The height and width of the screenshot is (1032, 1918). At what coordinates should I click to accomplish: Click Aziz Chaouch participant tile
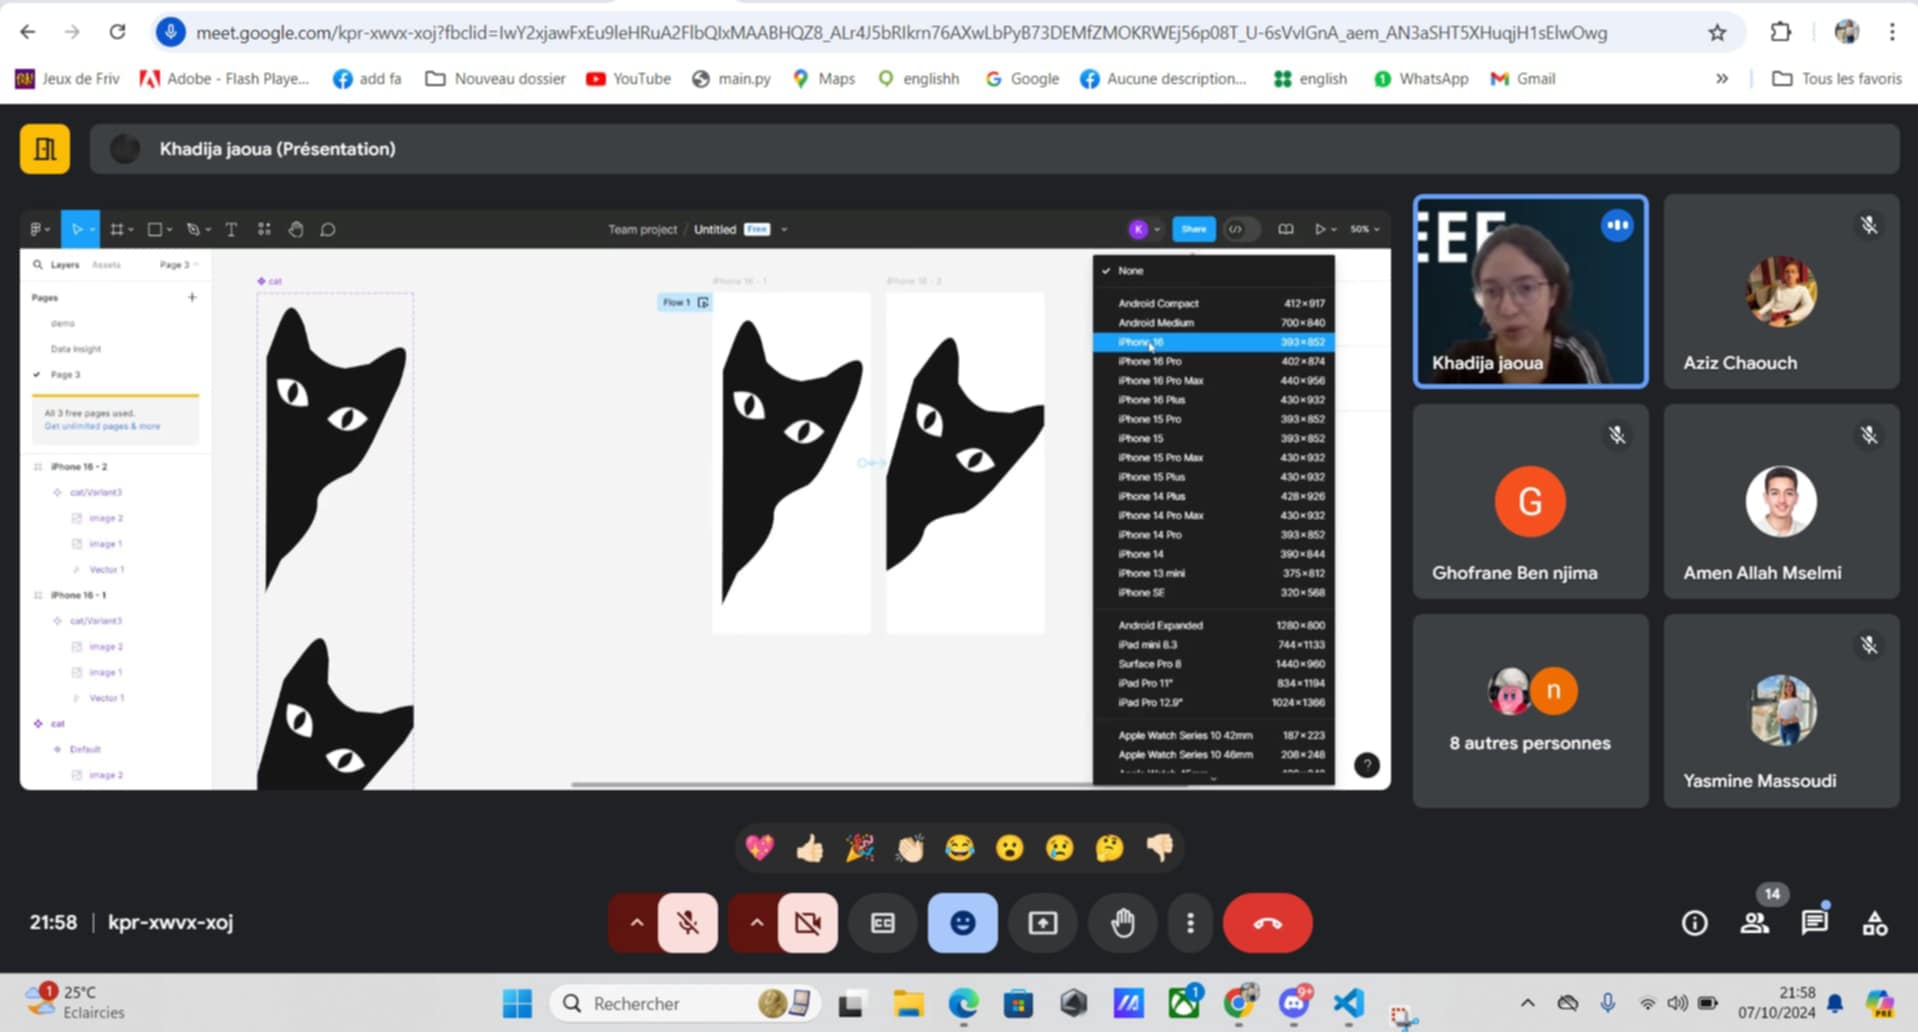(1781, 291)
